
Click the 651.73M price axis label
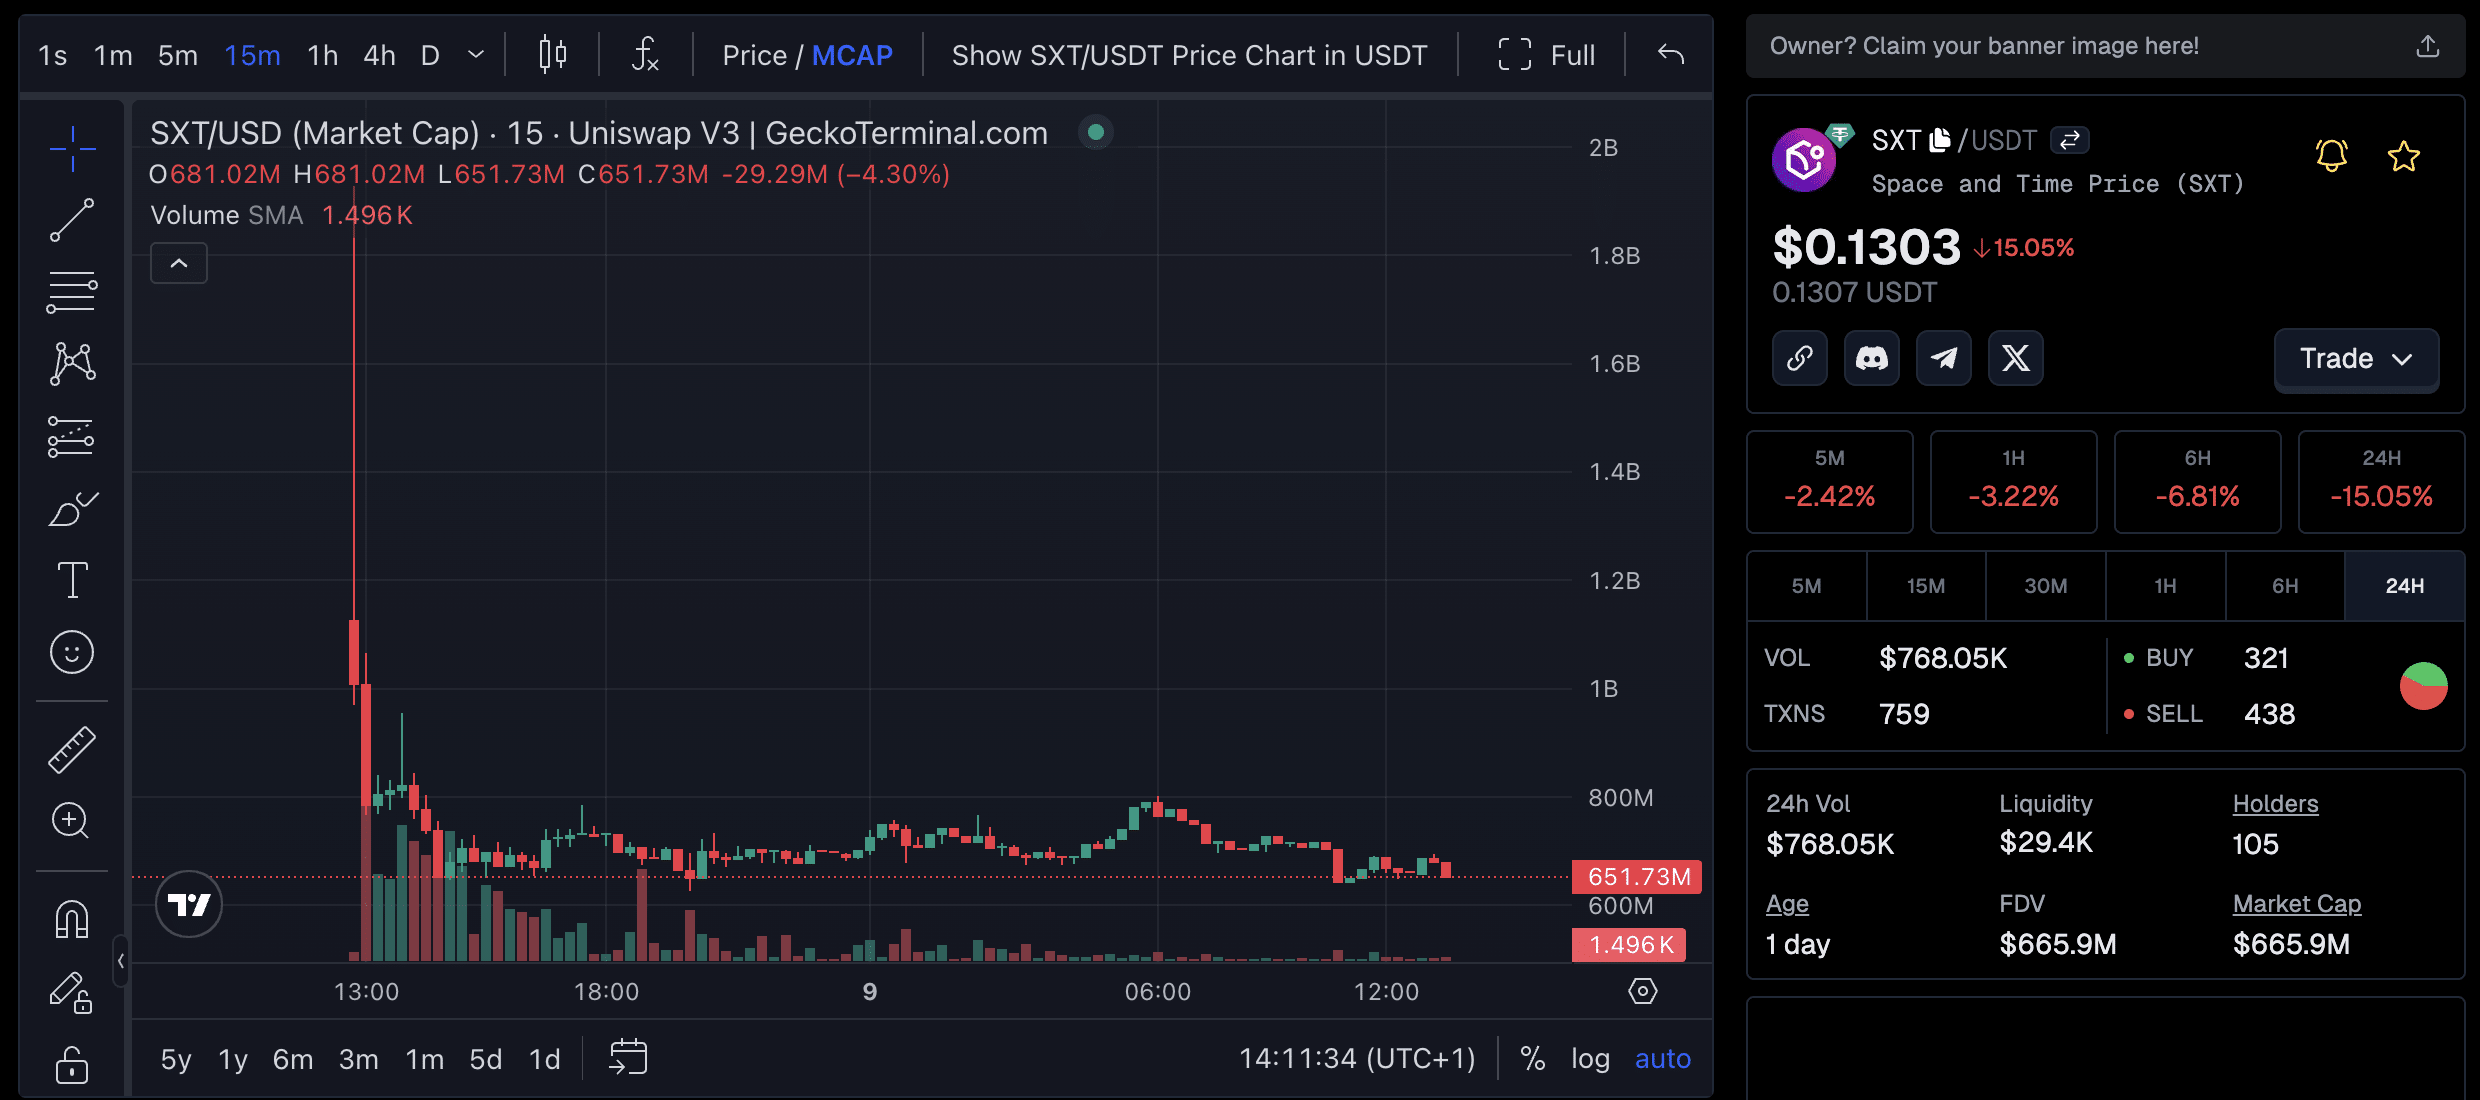(x=1637, y=877)
